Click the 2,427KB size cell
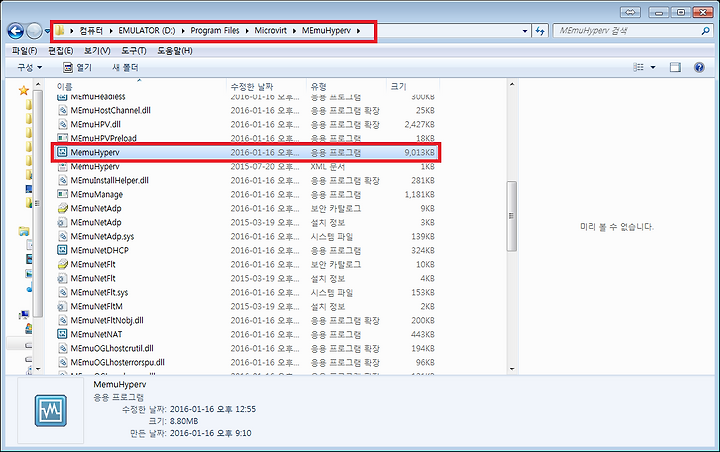The image size is (720, 452). click(x=419, y=124)
